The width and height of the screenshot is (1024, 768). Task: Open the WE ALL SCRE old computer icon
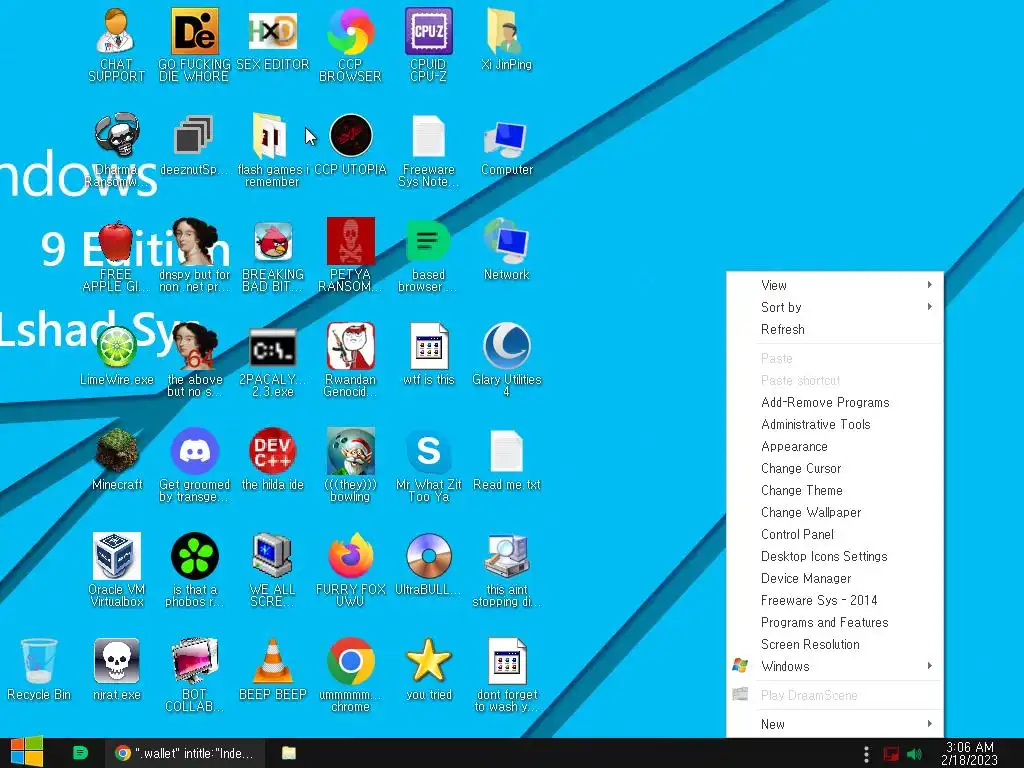tap(272, 571)
